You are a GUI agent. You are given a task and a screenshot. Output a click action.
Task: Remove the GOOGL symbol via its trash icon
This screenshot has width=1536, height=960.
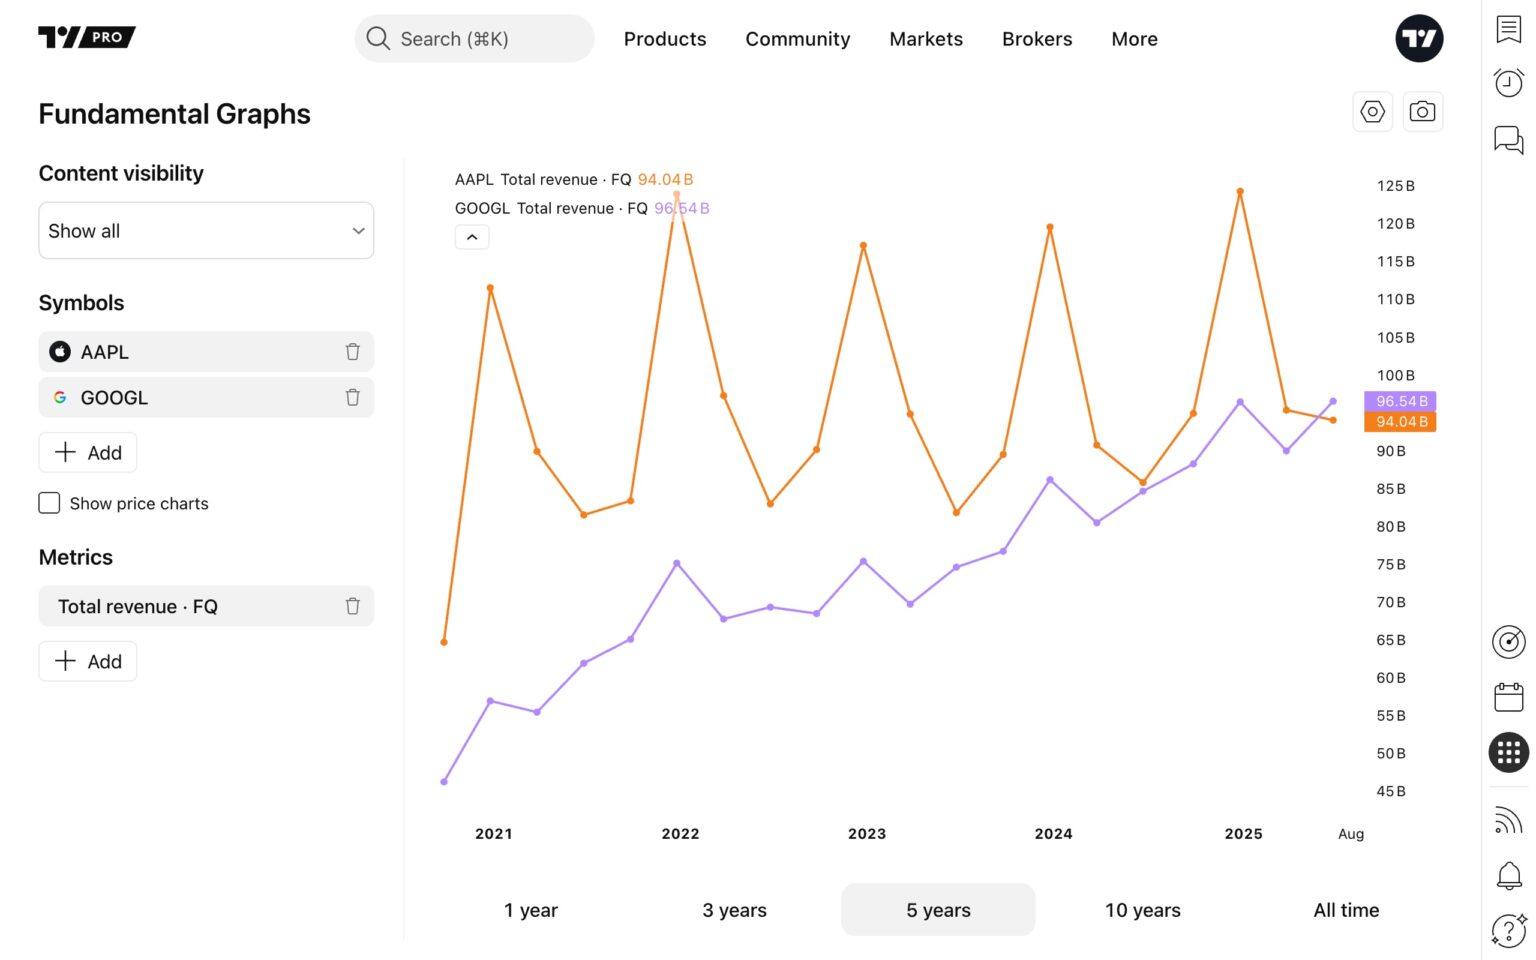click(x=352, y=397)
